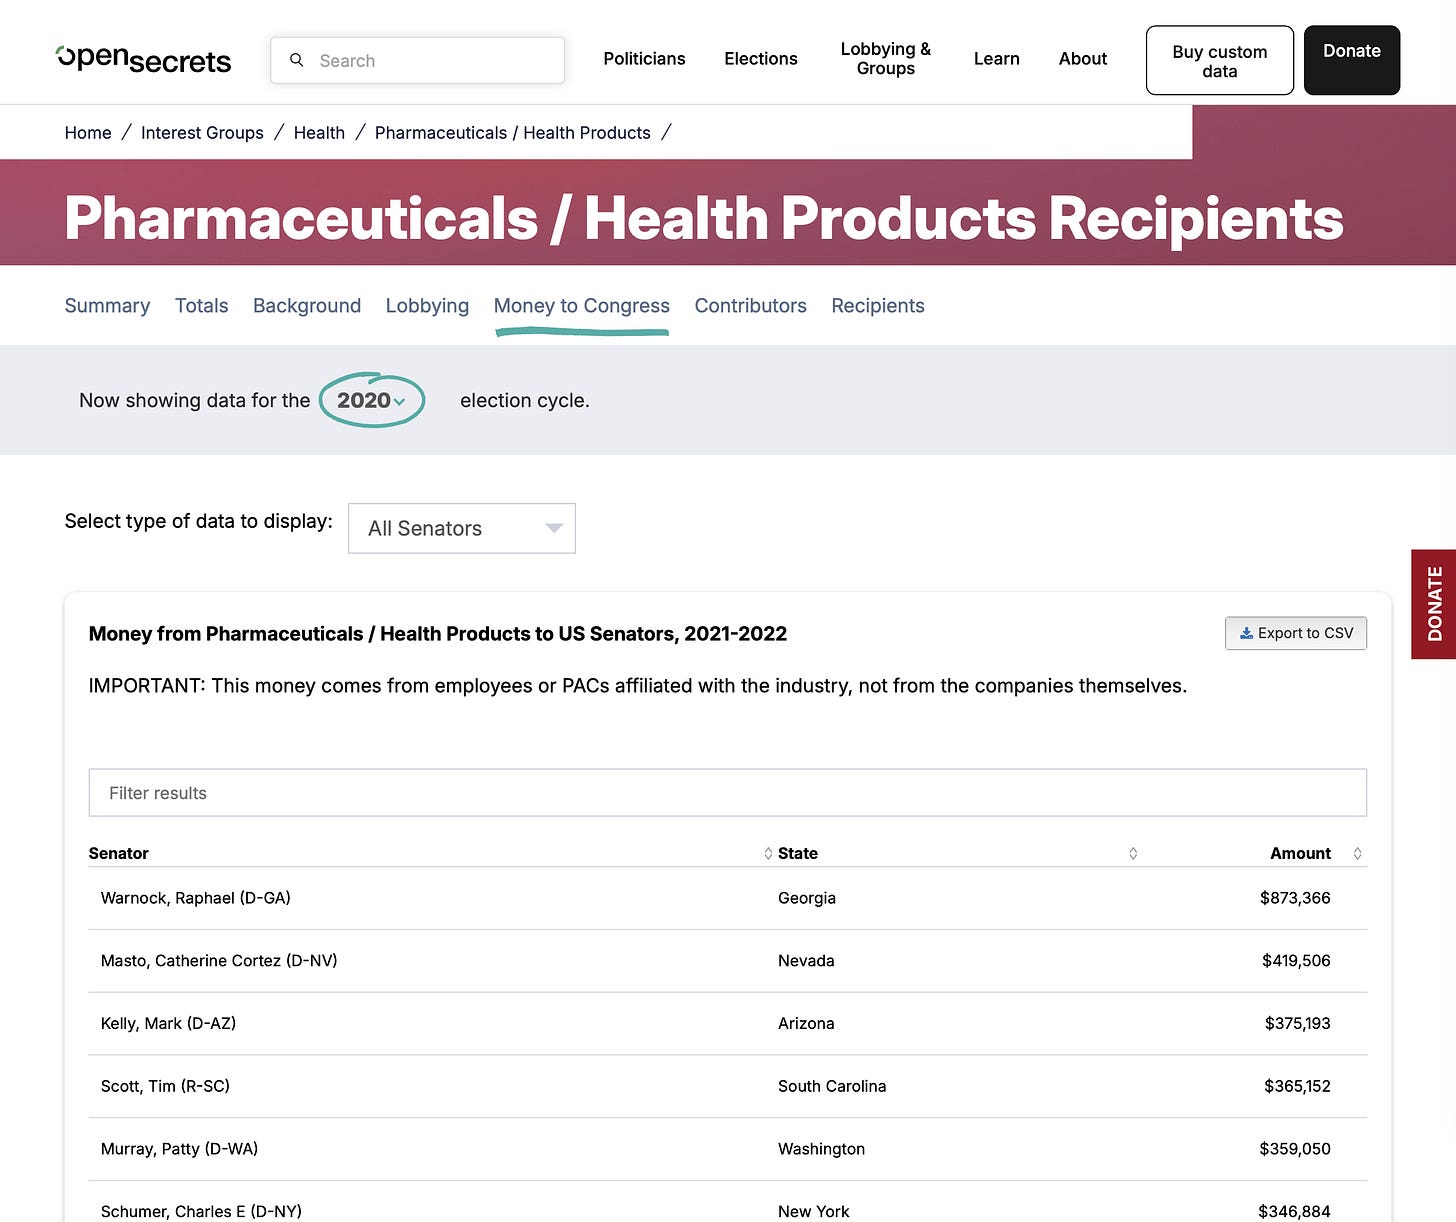Open the Learn menu
The width and height of the screenshot is (1456, 1222).
(x=997, y=59)
